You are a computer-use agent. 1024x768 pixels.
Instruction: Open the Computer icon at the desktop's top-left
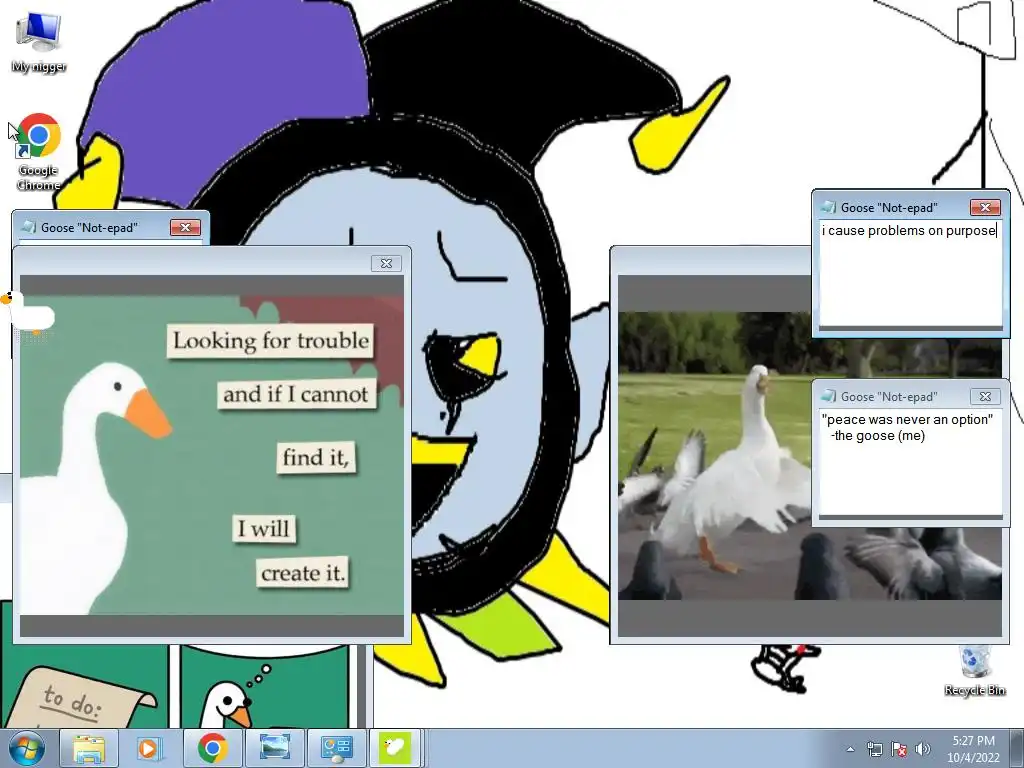(39, 42)
